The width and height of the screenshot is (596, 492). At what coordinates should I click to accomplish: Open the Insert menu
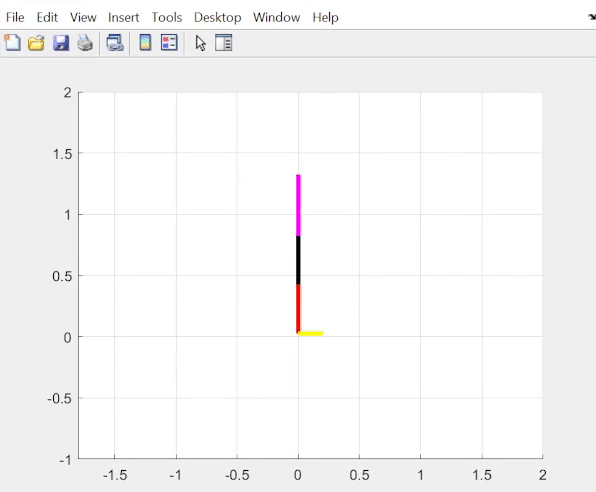coord(124,17)
